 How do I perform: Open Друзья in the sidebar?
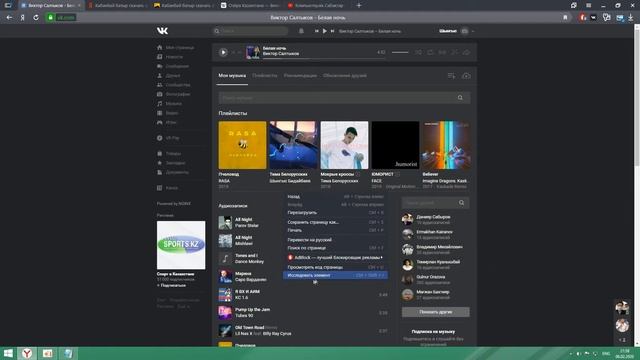(x=169, y=76)
